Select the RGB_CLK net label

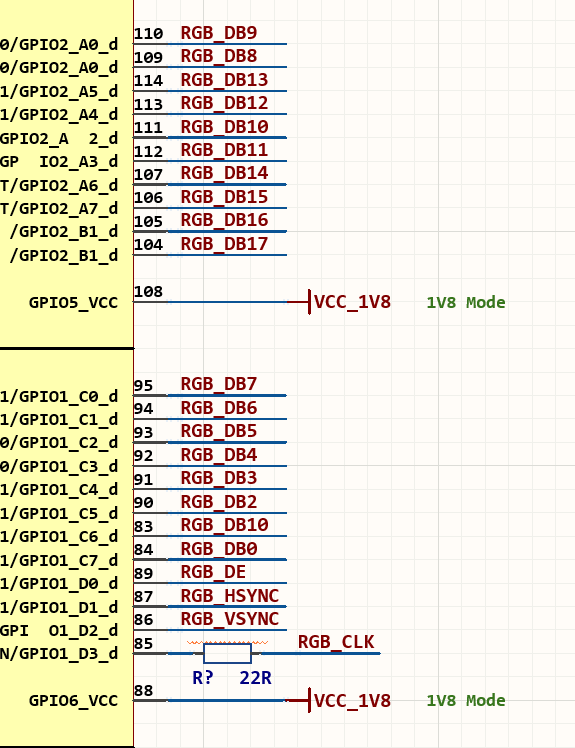[336, 642]
